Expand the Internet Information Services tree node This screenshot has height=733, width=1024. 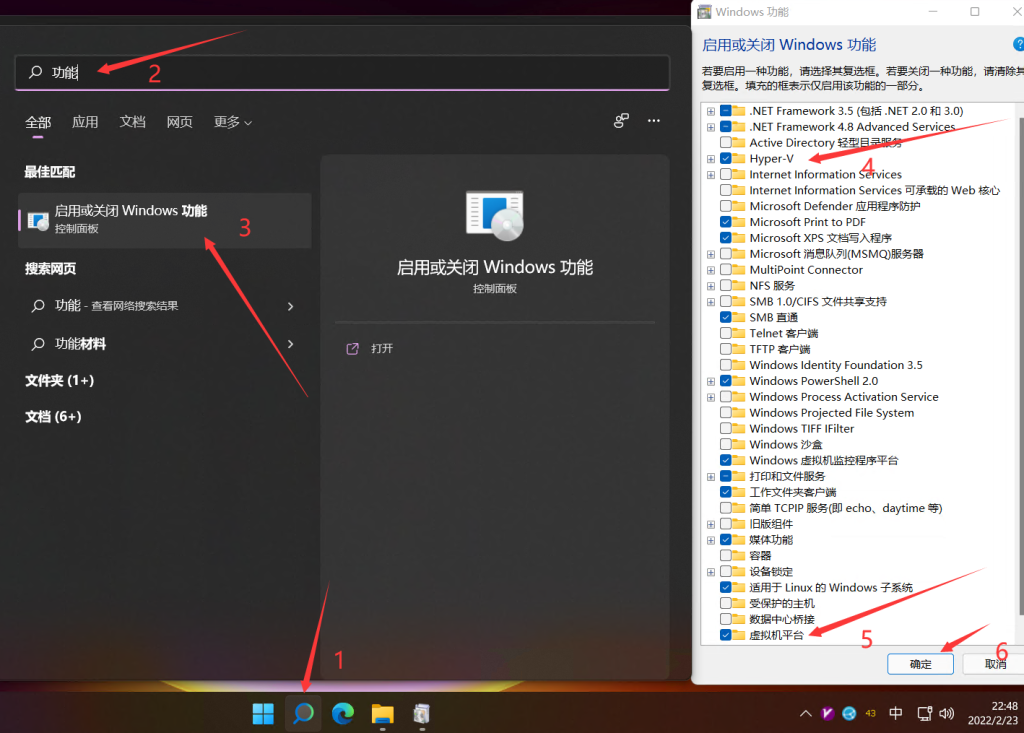(711, 174)
